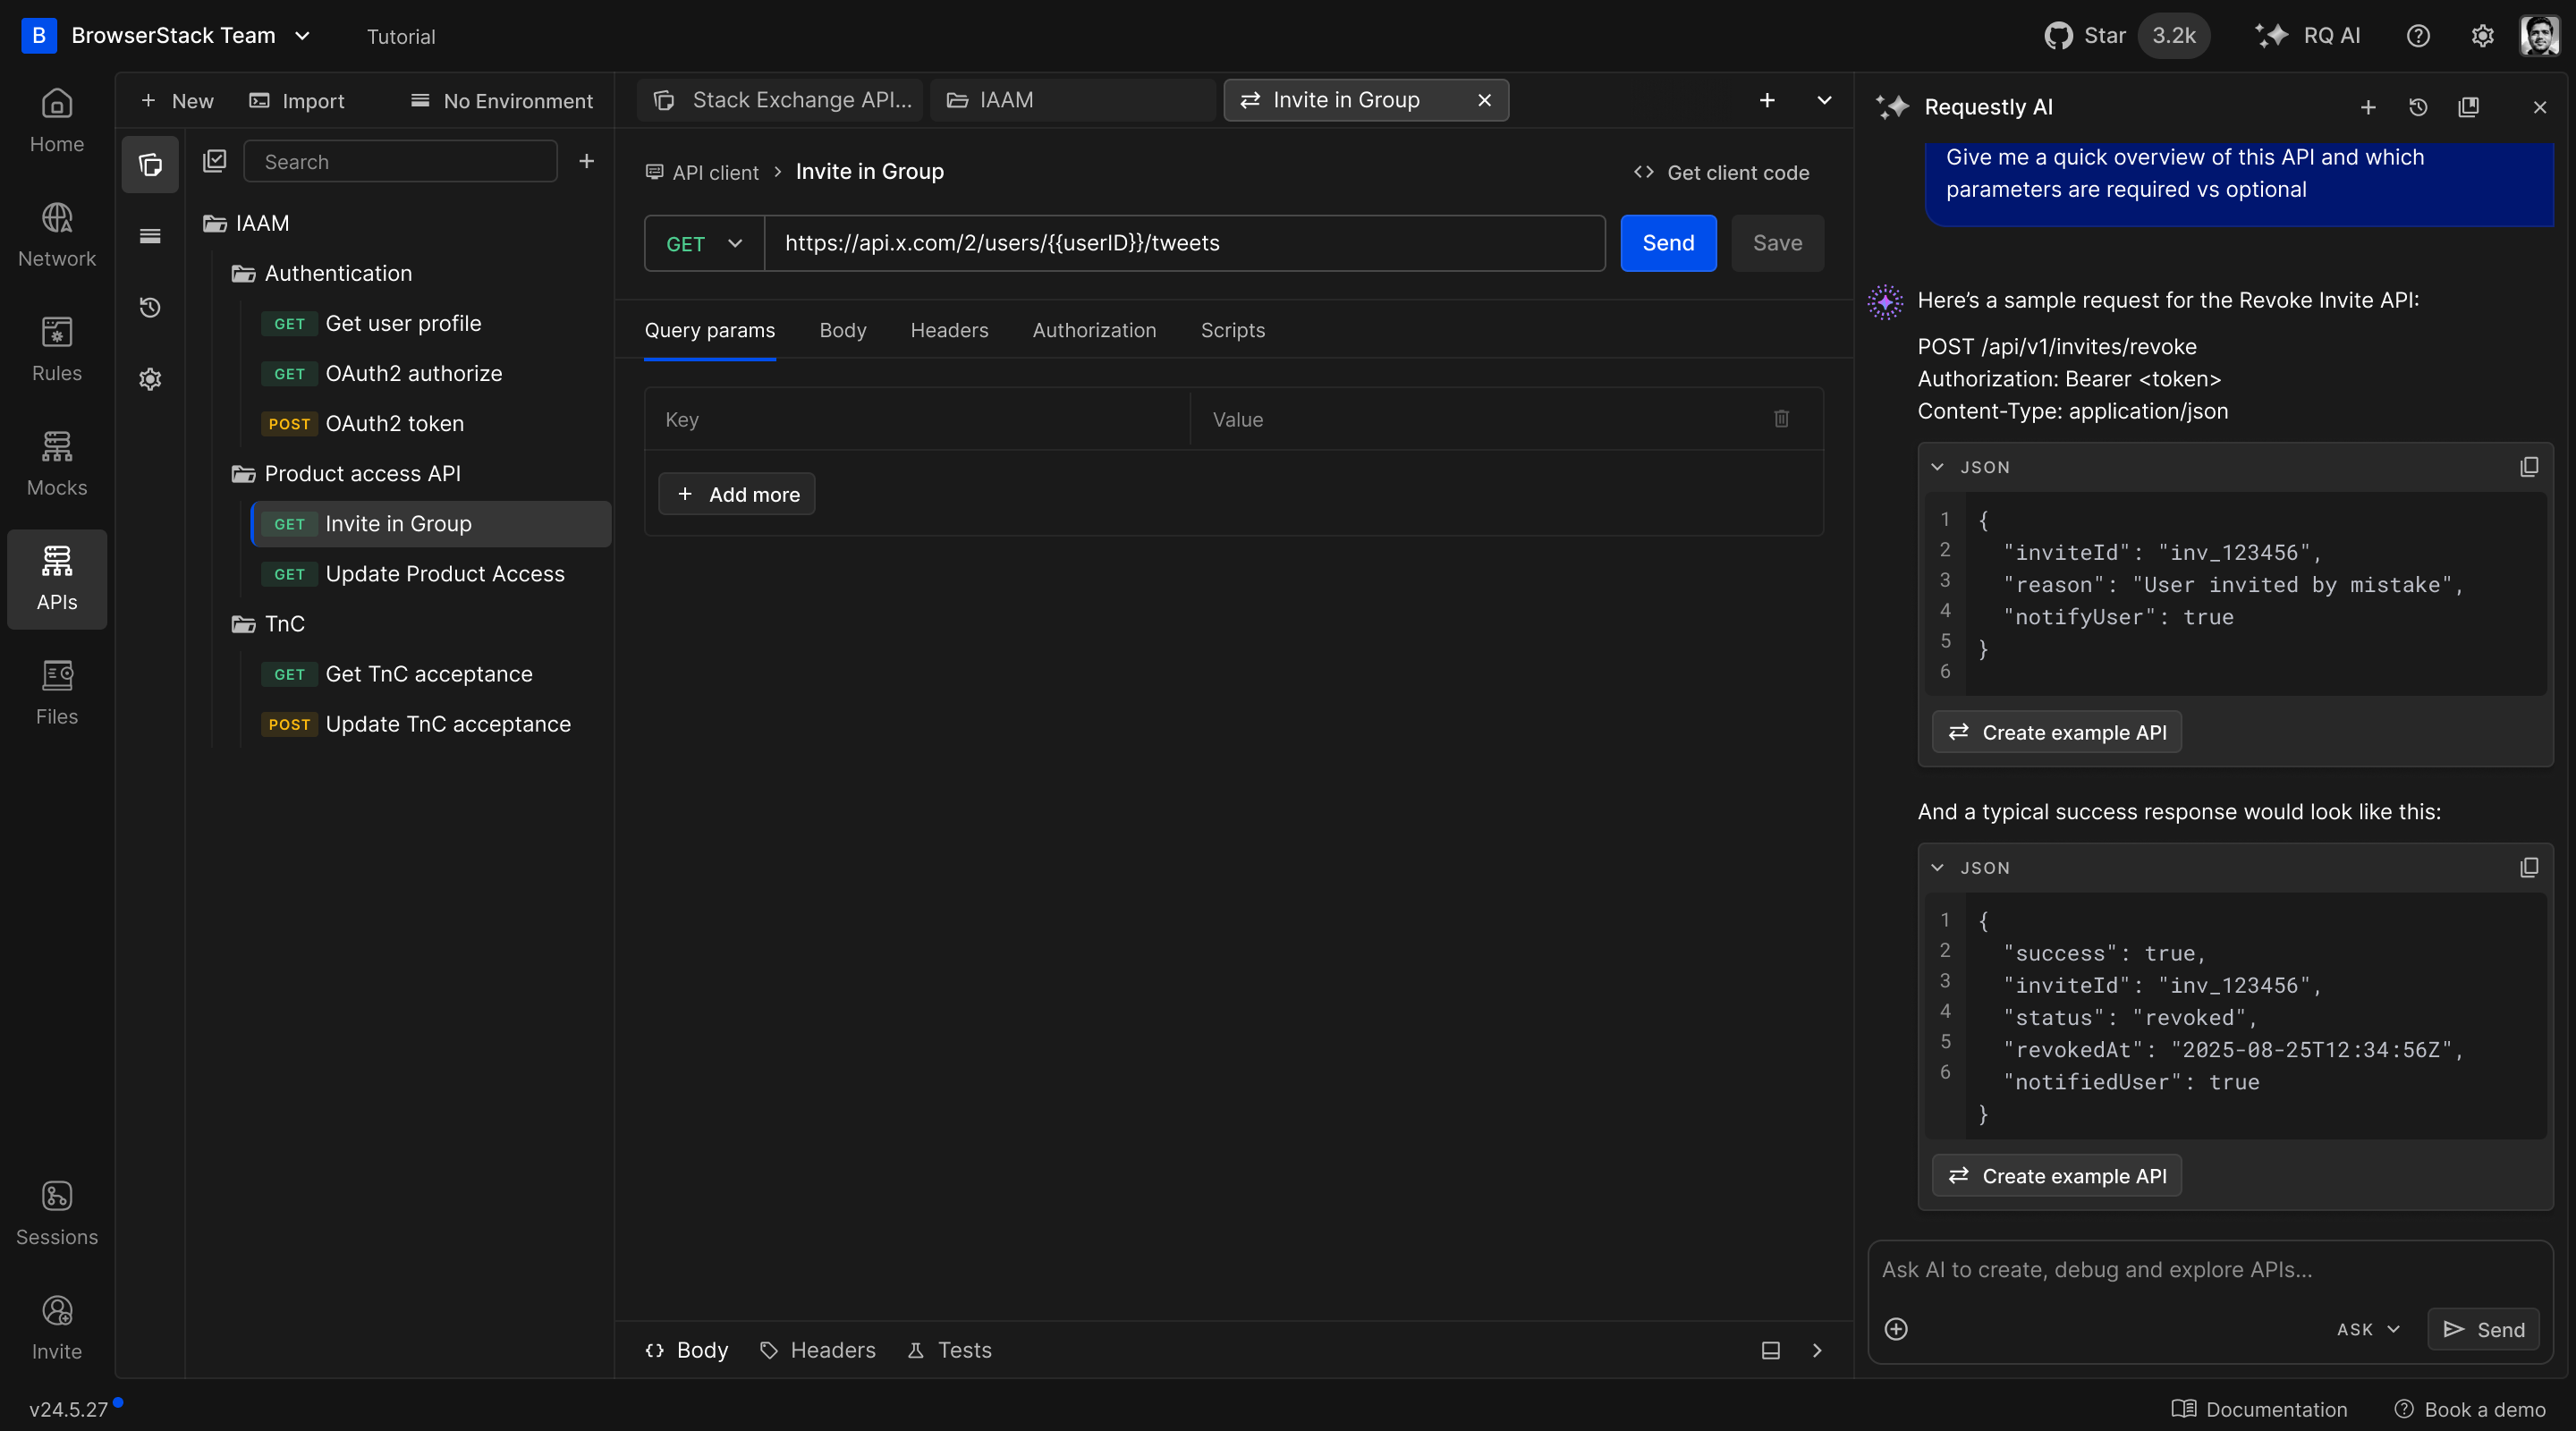
Task: Open the GET method dropdown
Action: pyautogui.click(x=704, y=243)
